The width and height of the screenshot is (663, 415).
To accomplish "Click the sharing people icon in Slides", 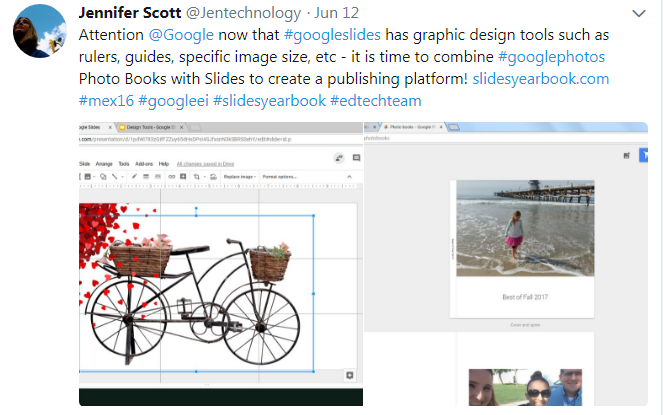I will (x=339, y=158).
